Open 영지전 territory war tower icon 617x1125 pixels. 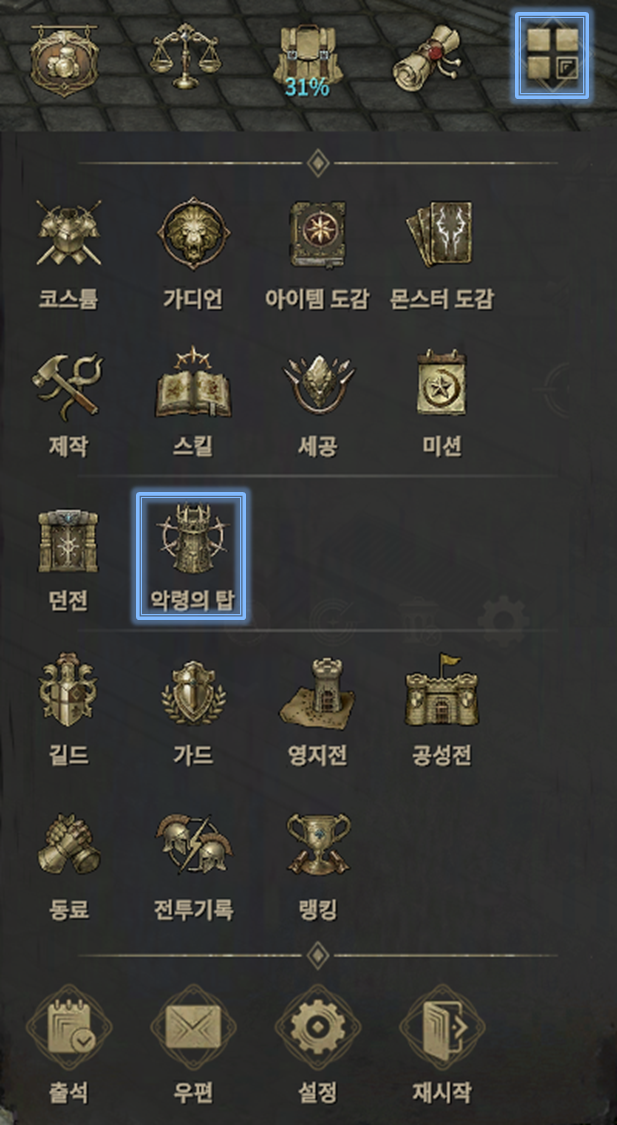pos(318,709)
